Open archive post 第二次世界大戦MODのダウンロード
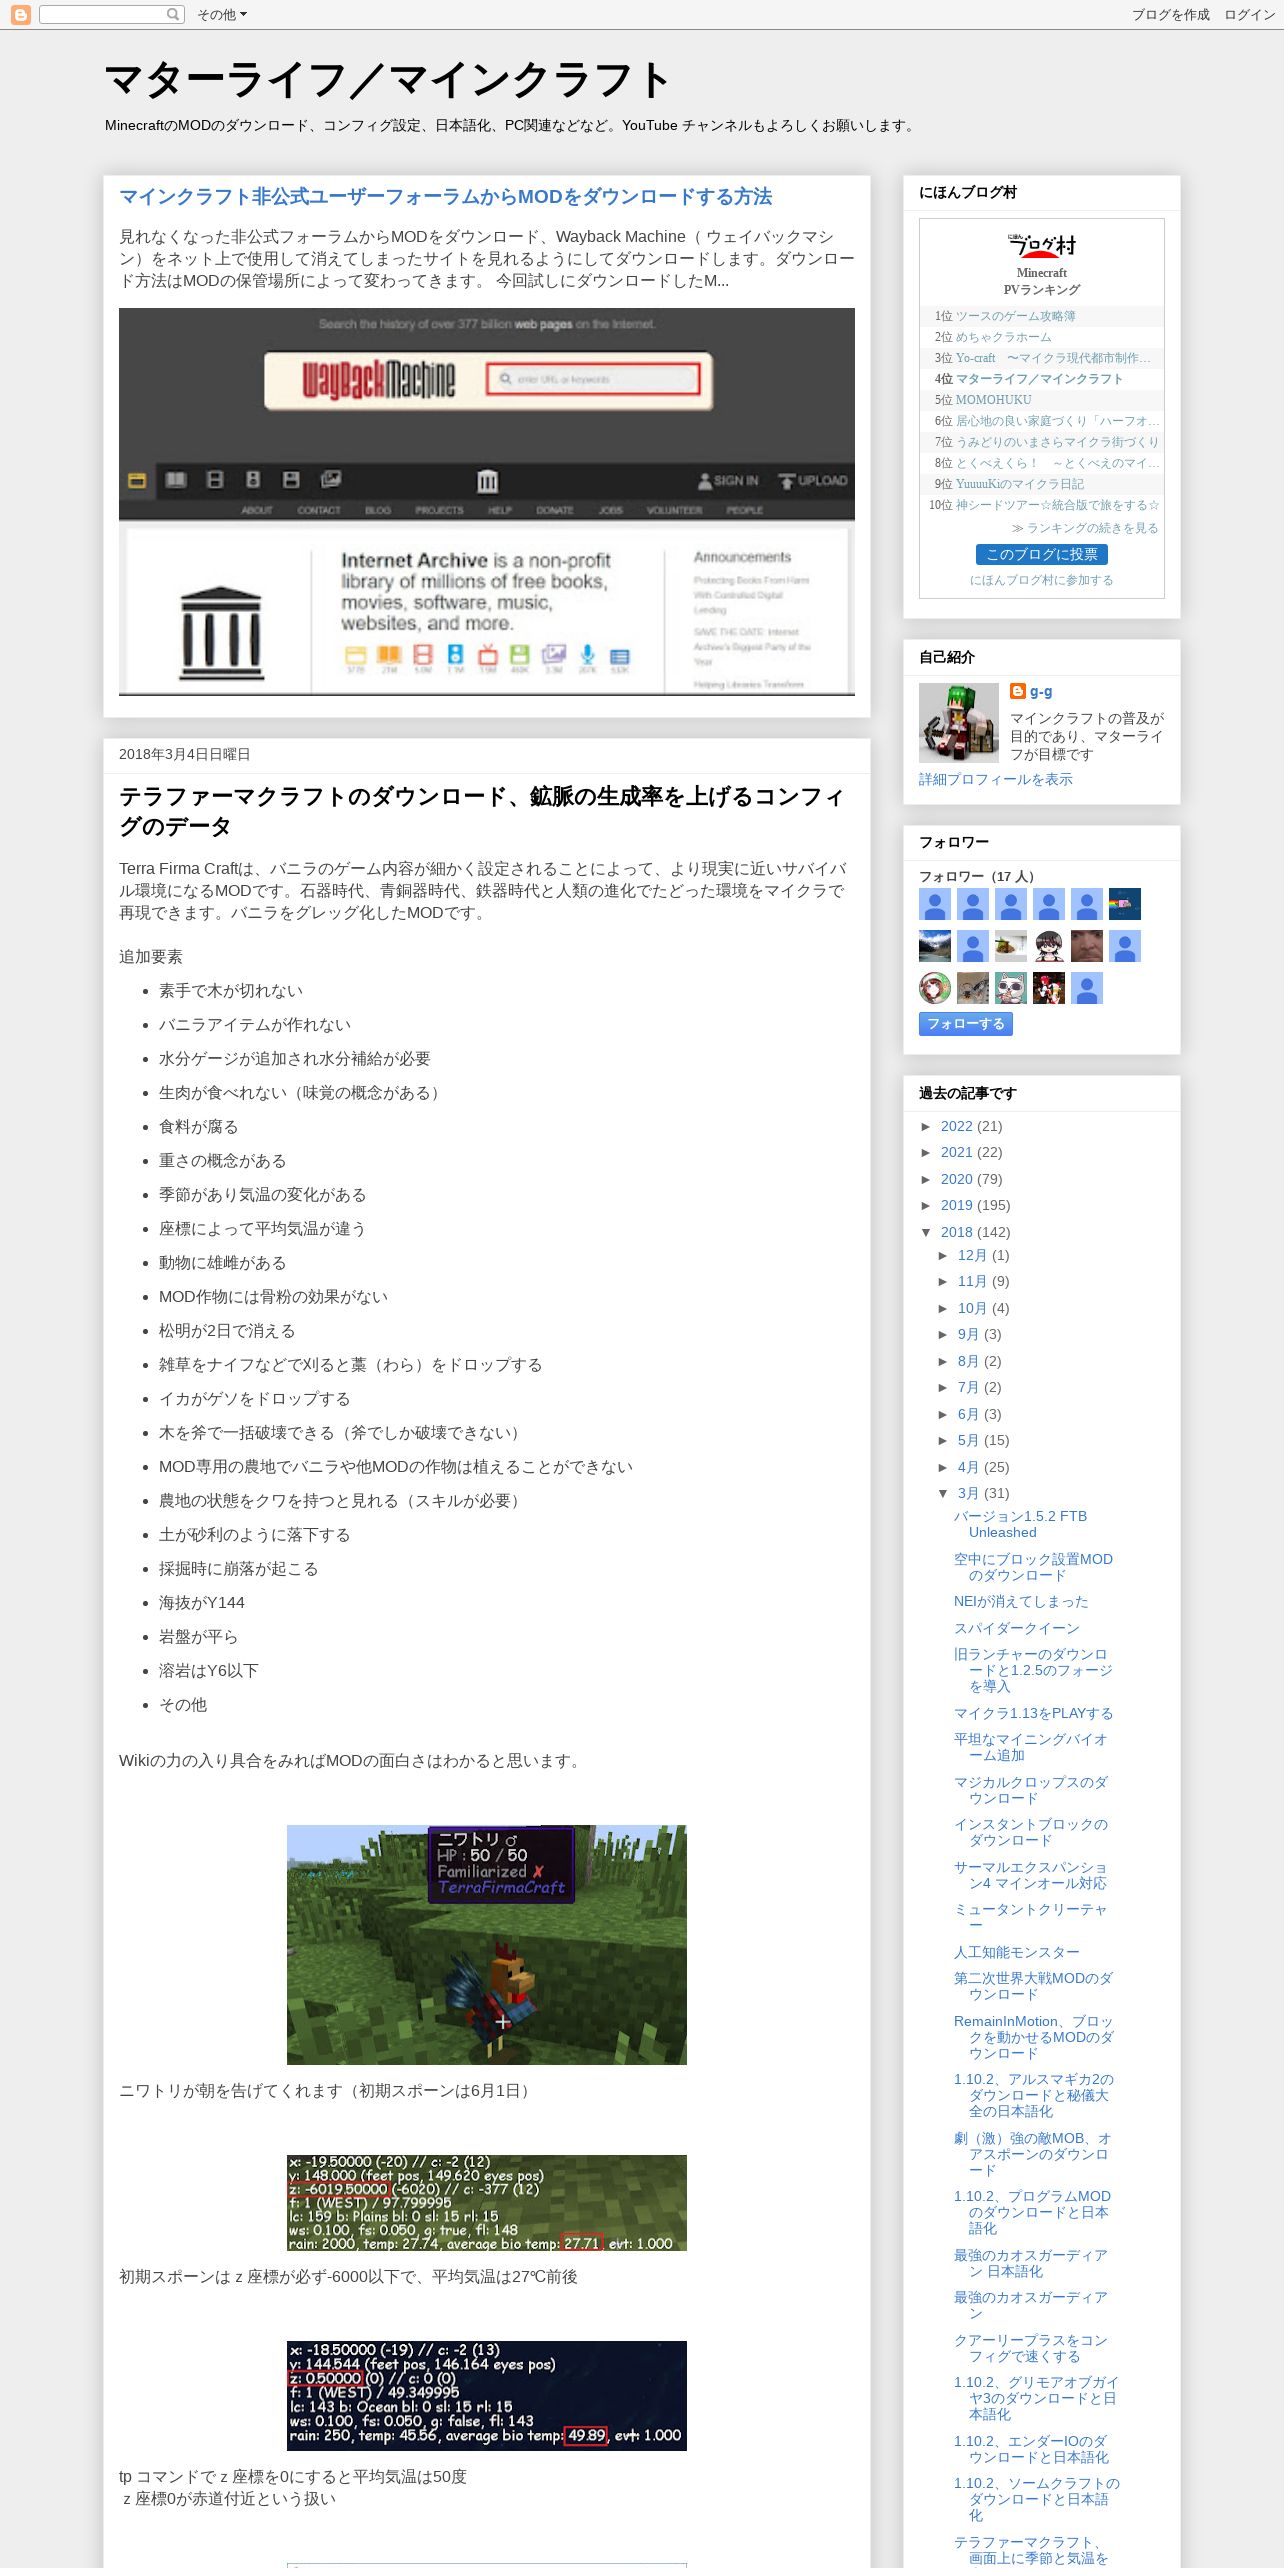The width and height of the screenshot is (1284, 2568). [1033, 1986]
